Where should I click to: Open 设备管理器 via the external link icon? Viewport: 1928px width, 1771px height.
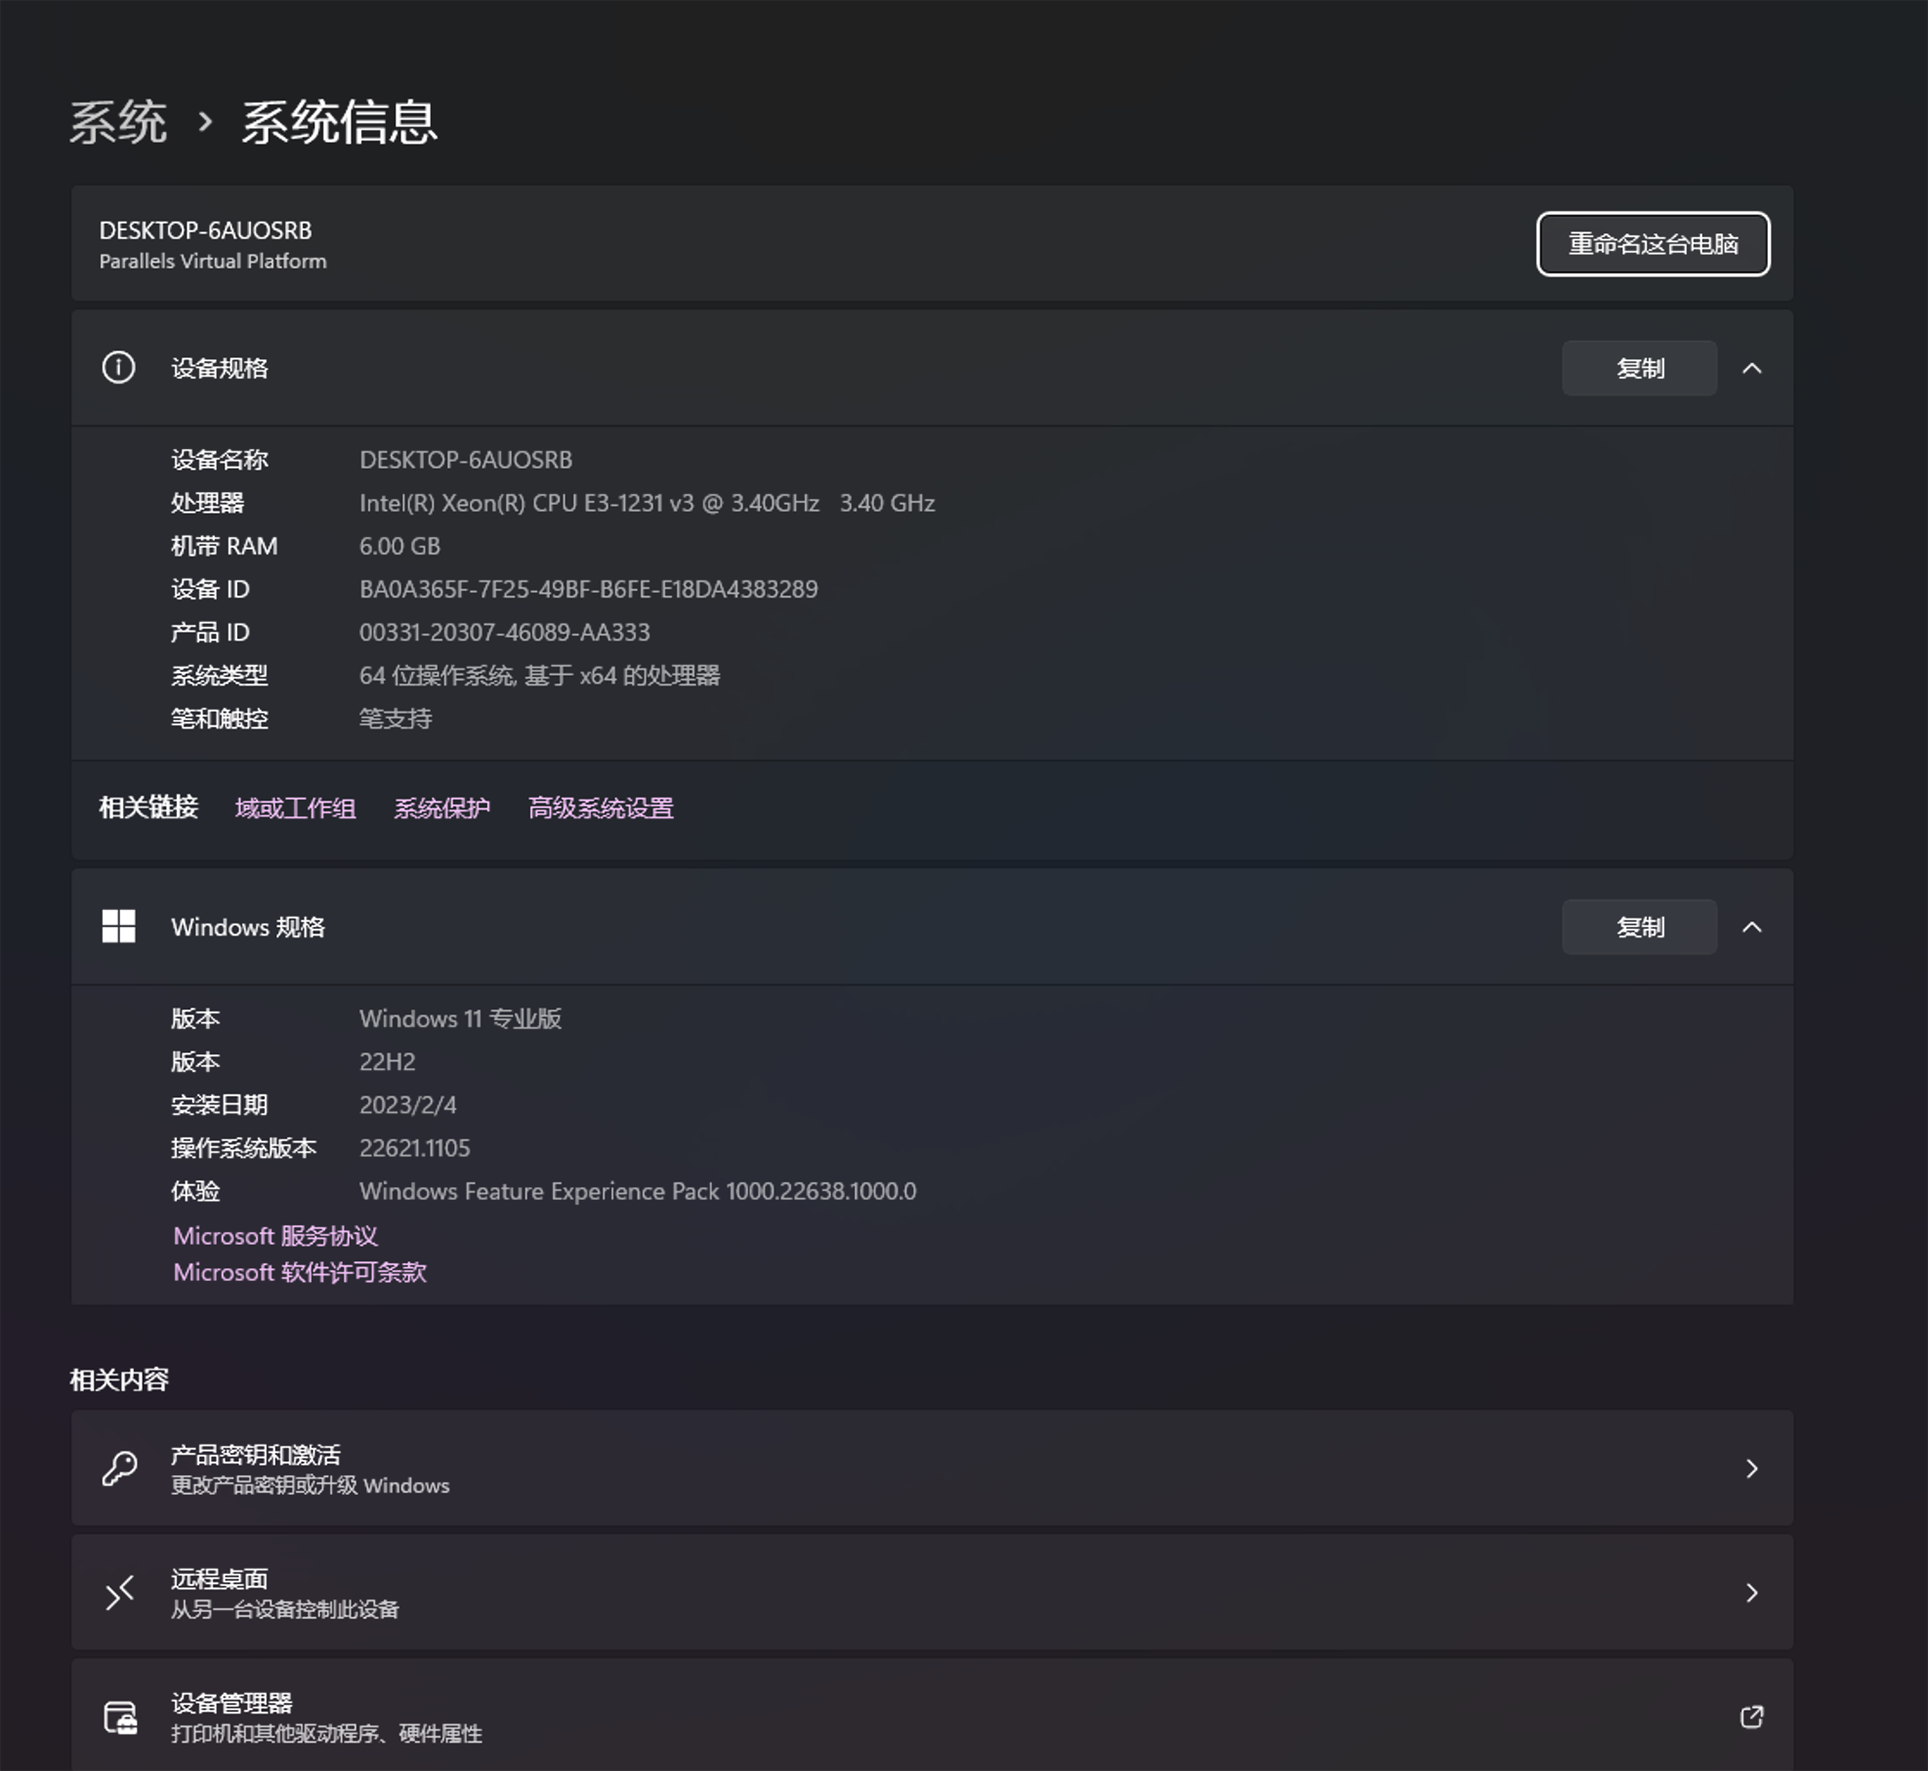tap(1751, 1716)
